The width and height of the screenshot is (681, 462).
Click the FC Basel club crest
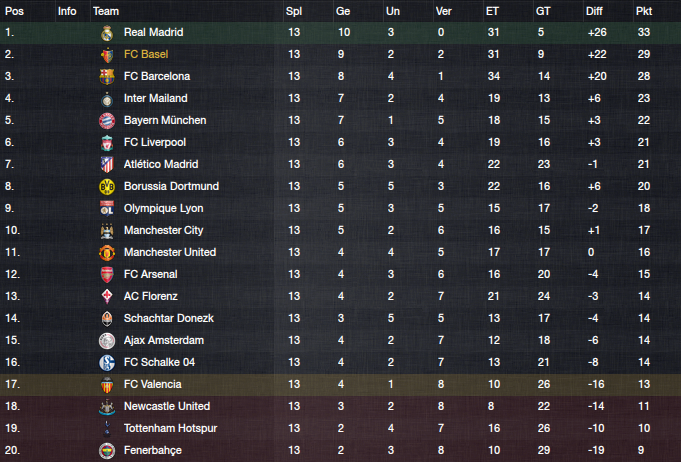pyautogui.click(x=107, y=55)
